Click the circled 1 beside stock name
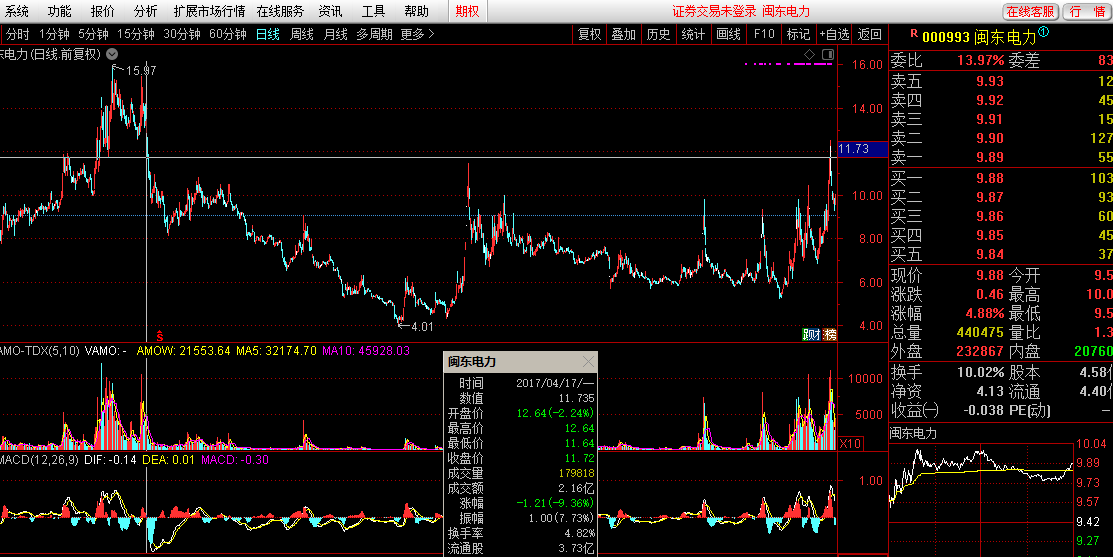Screen dimensions: 1113x557 point(1043,32)
